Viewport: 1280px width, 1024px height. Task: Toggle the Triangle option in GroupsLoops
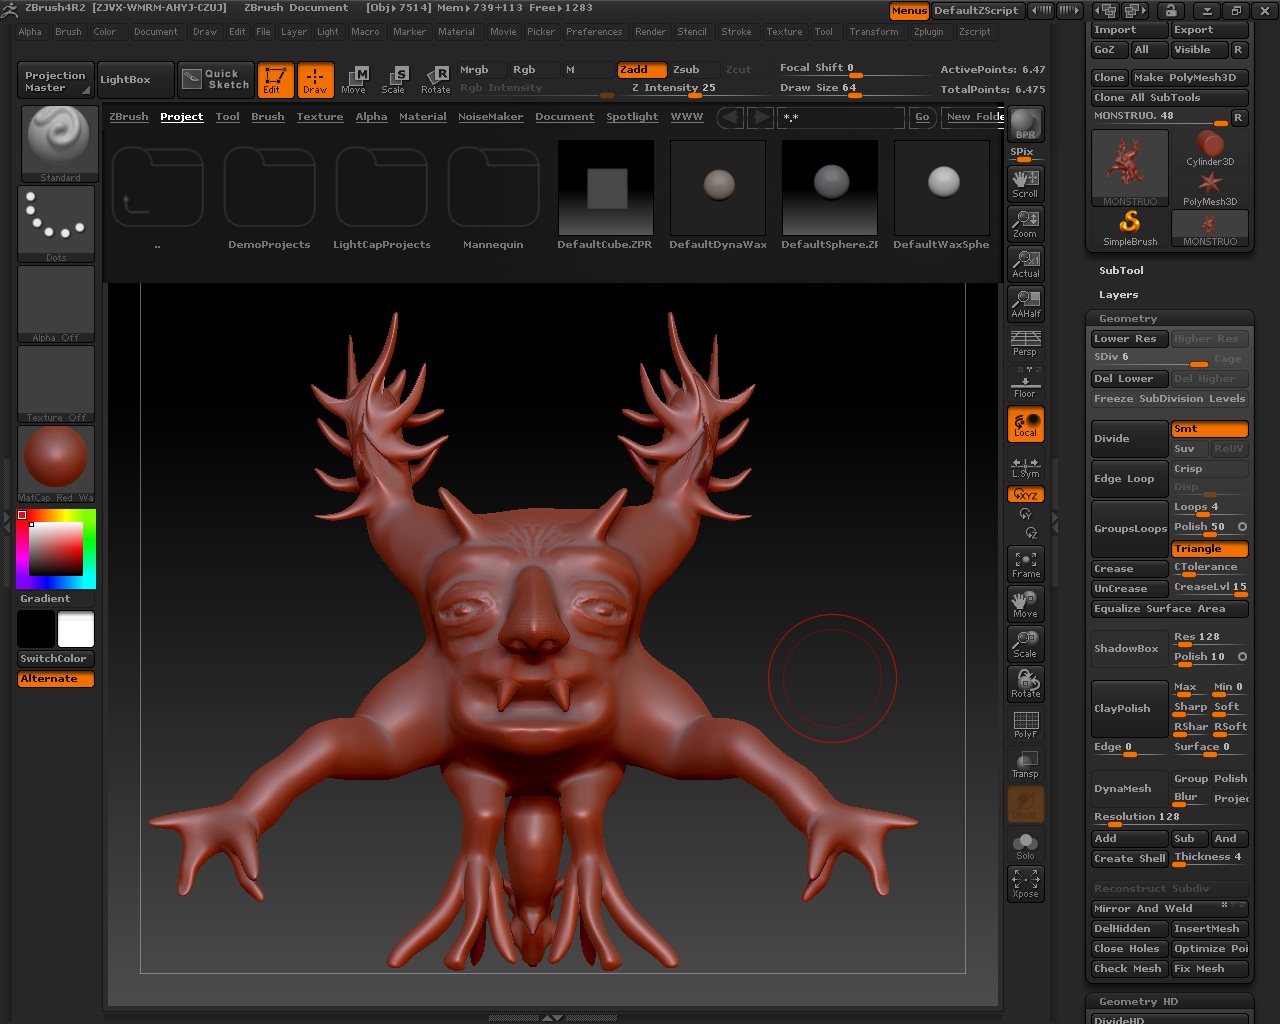[x=1209, y=549]
